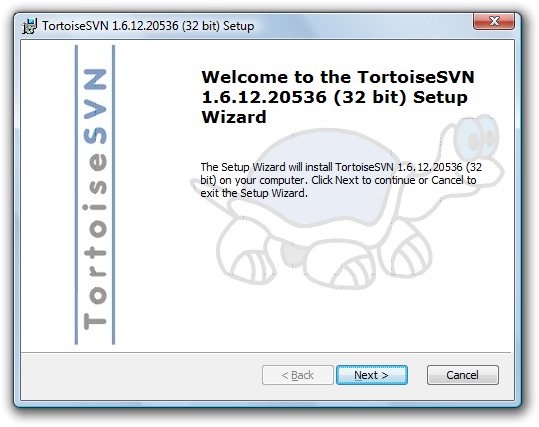
Task: Click the tortoise's rear left foot
Action: click(246, 251)
